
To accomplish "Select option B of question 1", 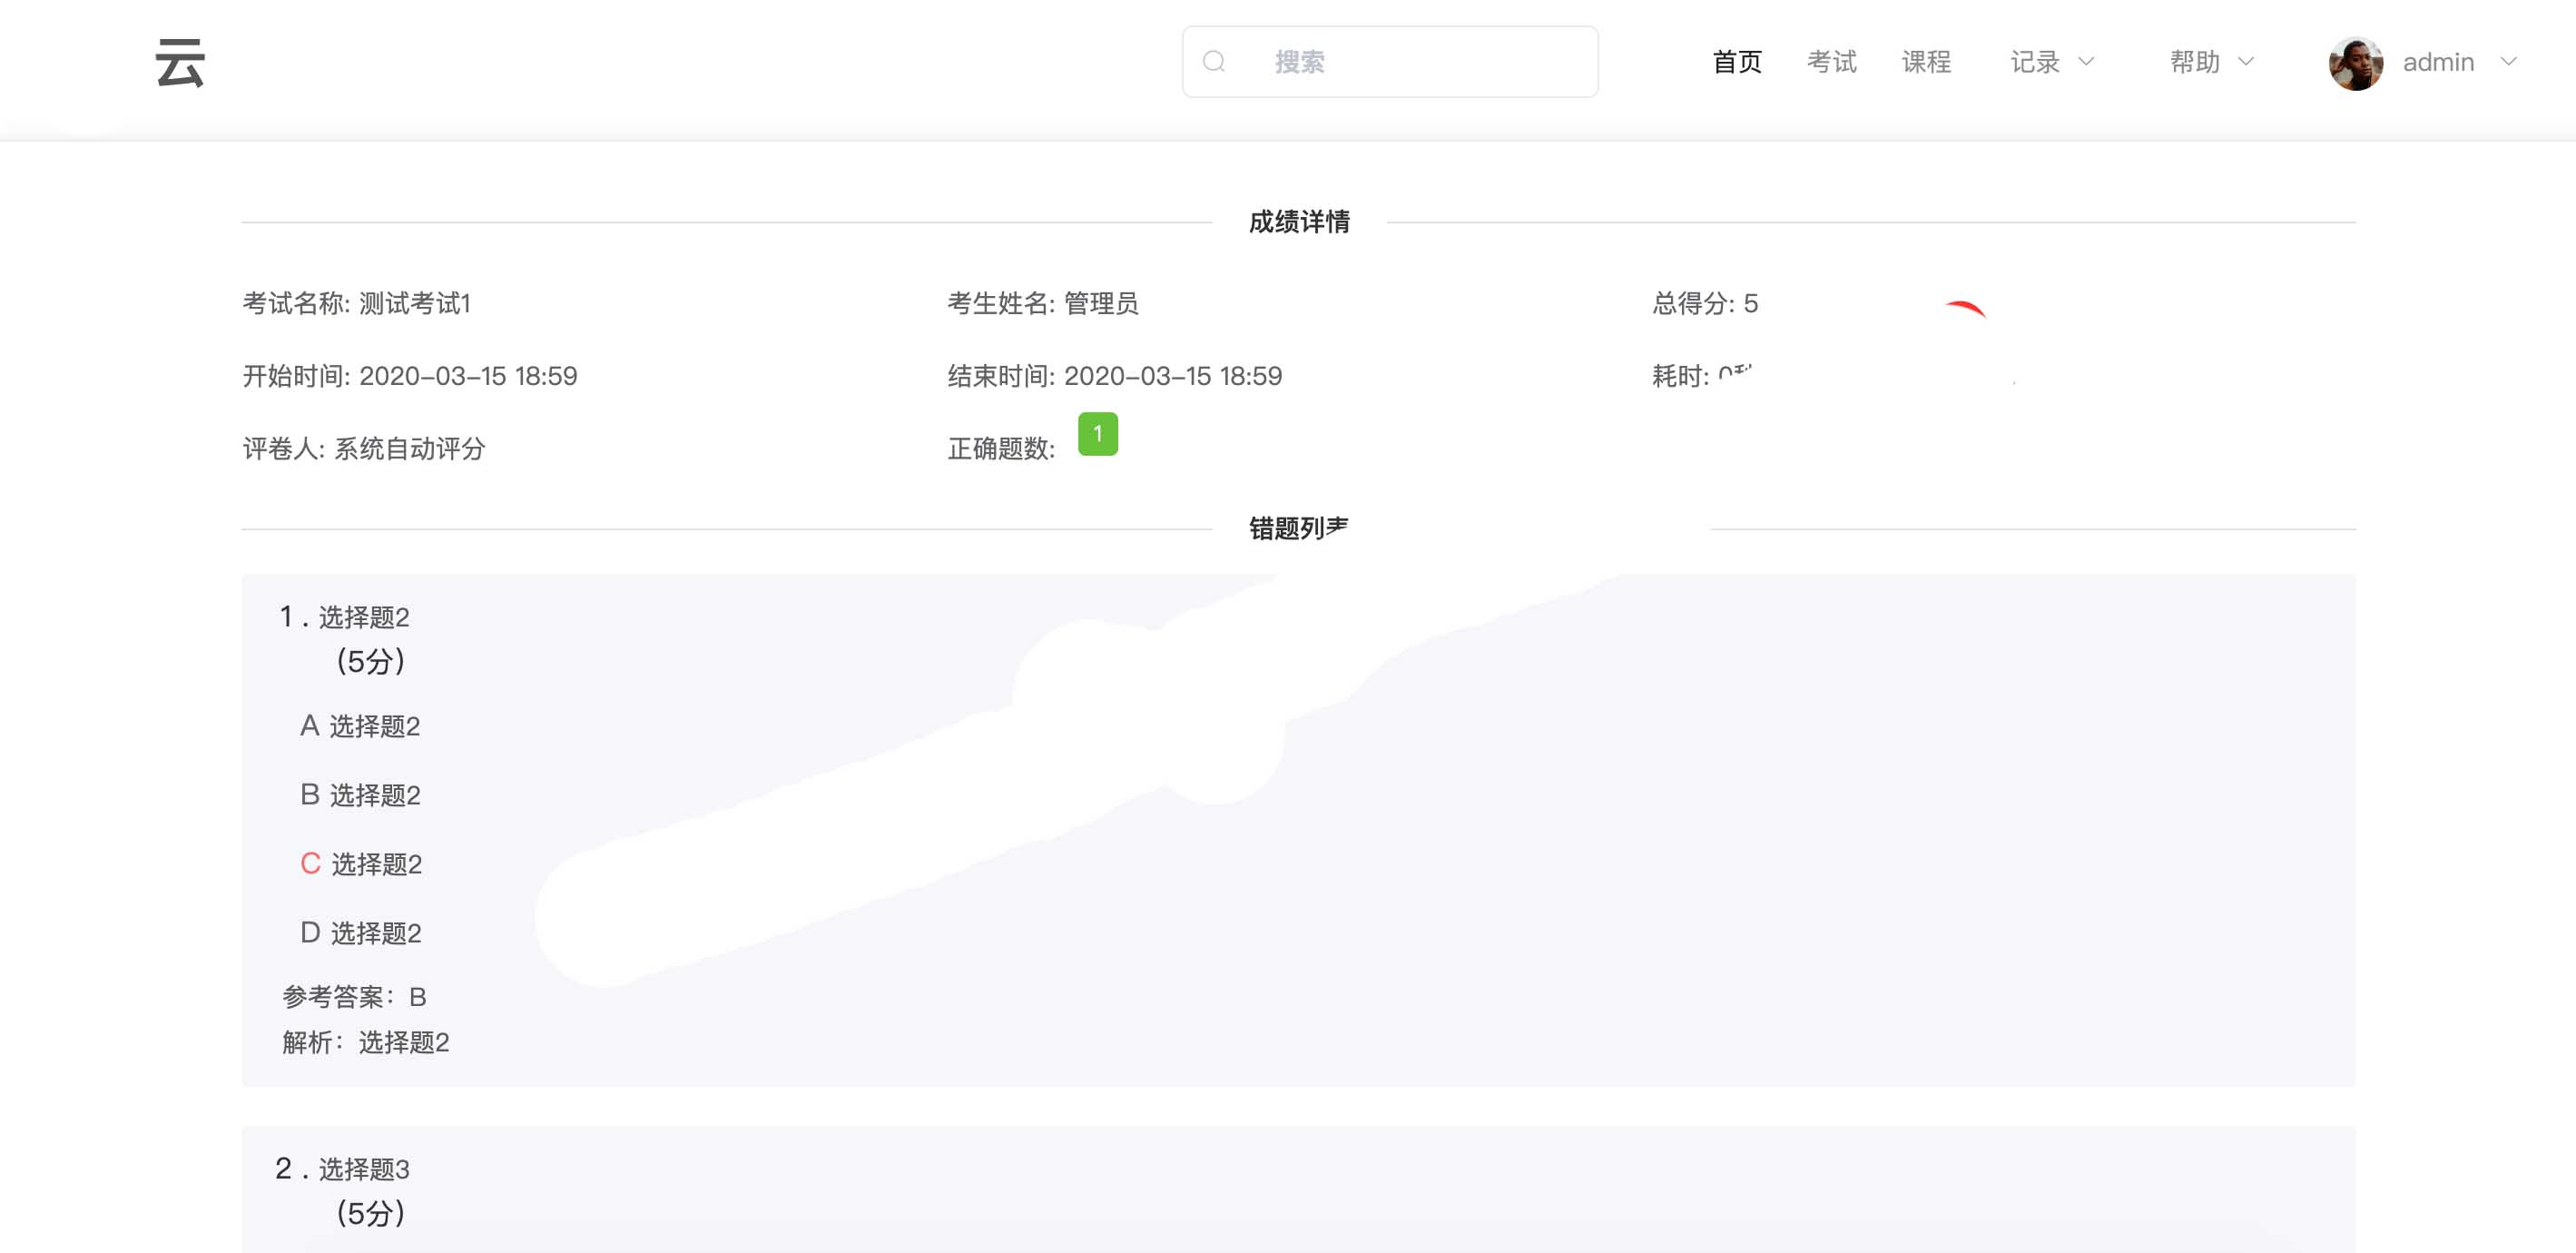I will point(360,795).
